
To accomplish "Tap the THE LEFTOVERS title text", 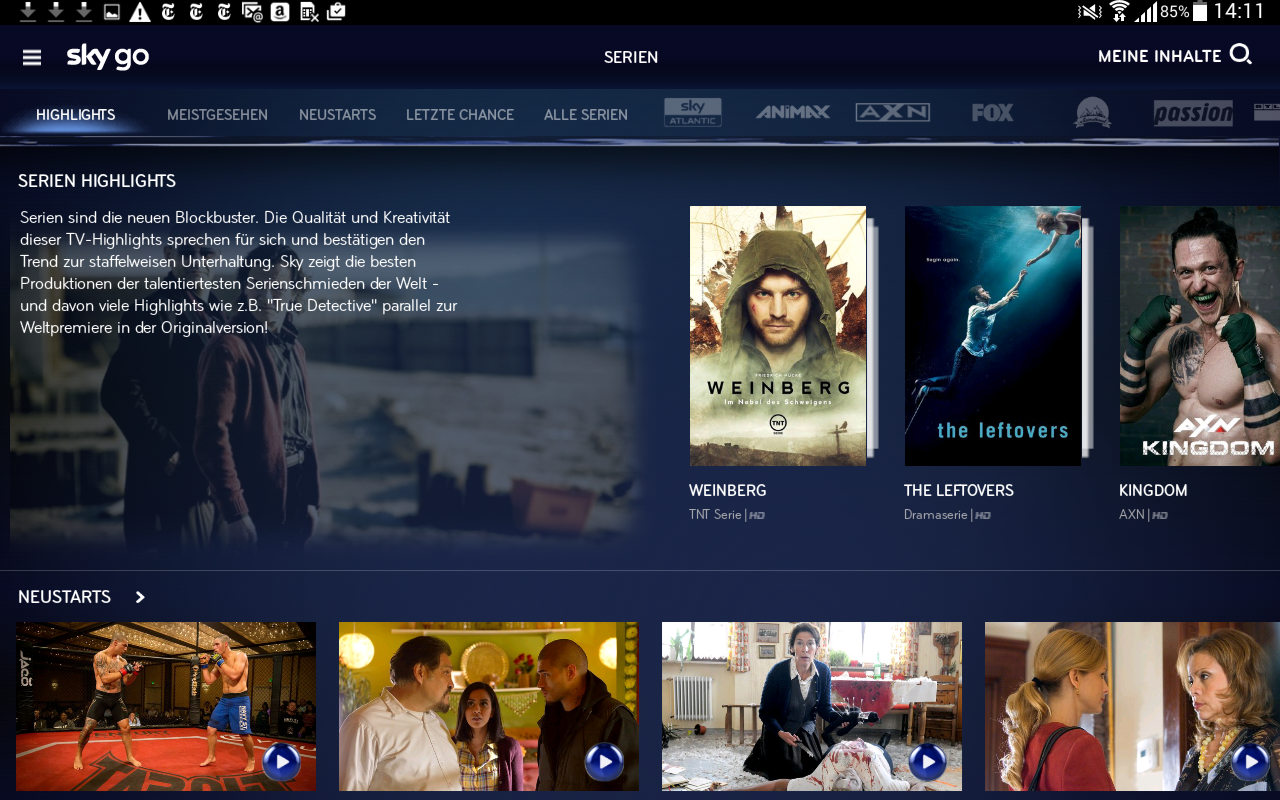I will (959, 491).
